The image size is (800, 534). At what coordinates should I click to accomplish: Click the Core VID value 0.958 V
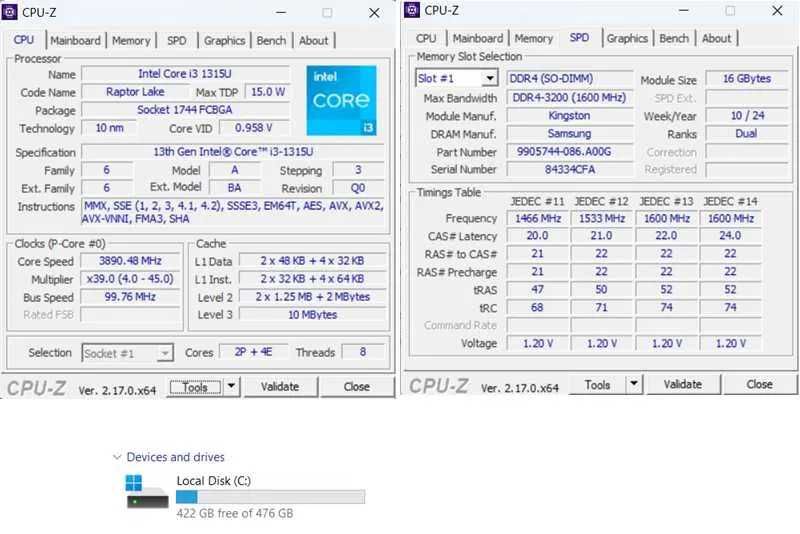coord(254,128)
